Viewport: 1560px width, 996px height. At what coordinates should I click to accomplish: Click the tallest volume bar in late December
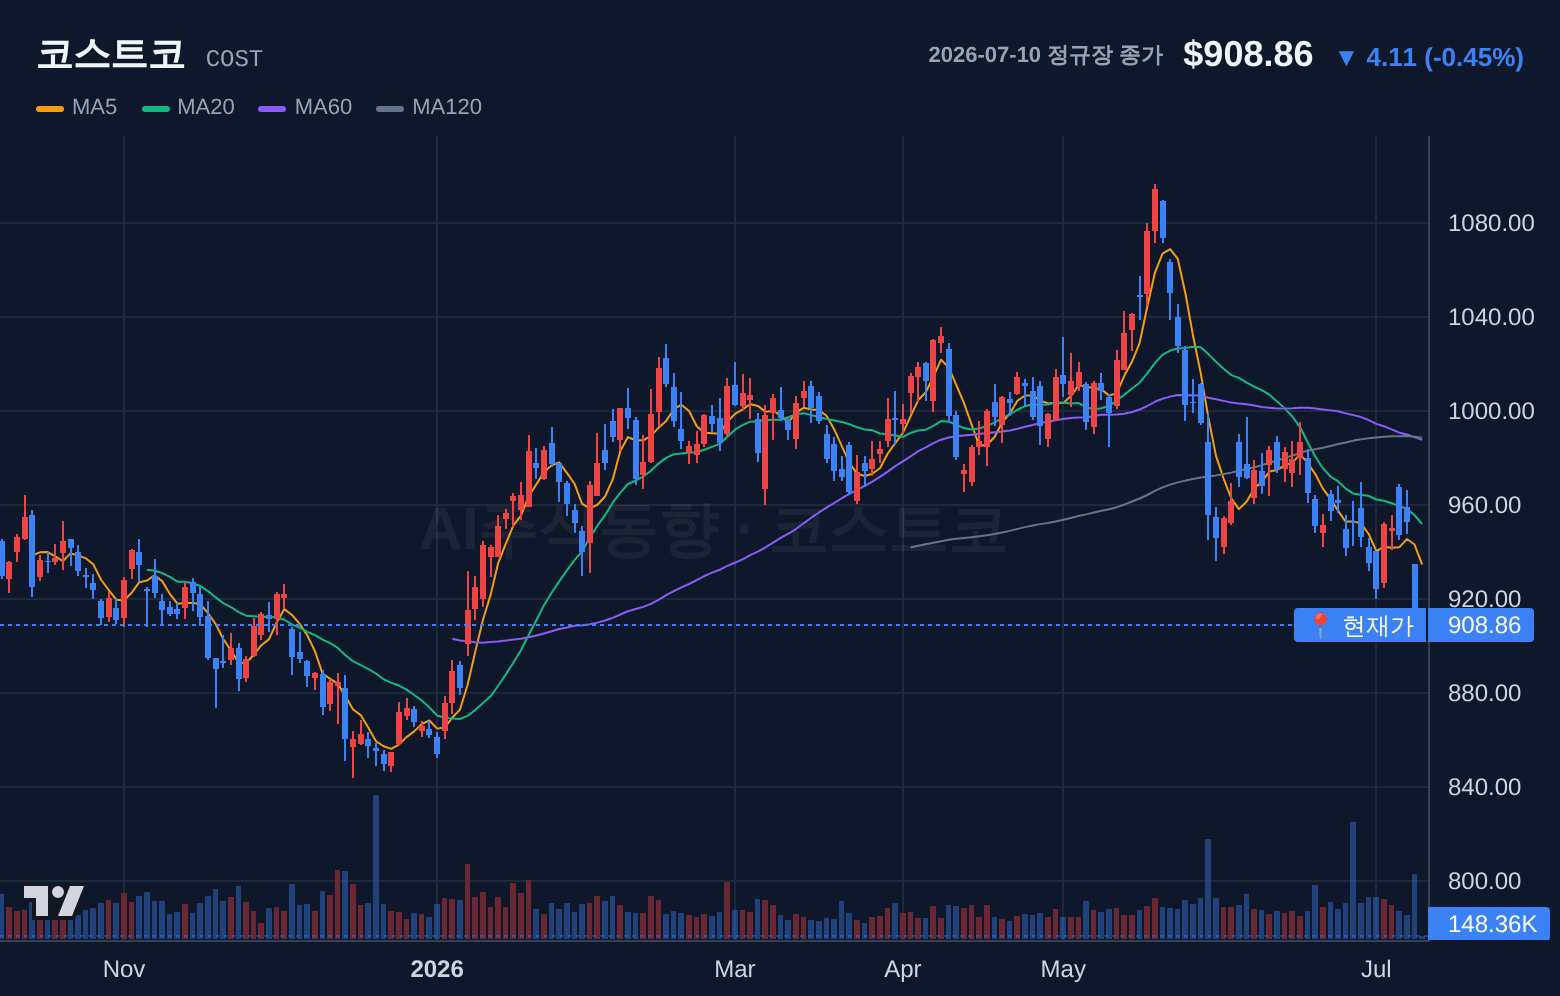[x=376, y=867]
